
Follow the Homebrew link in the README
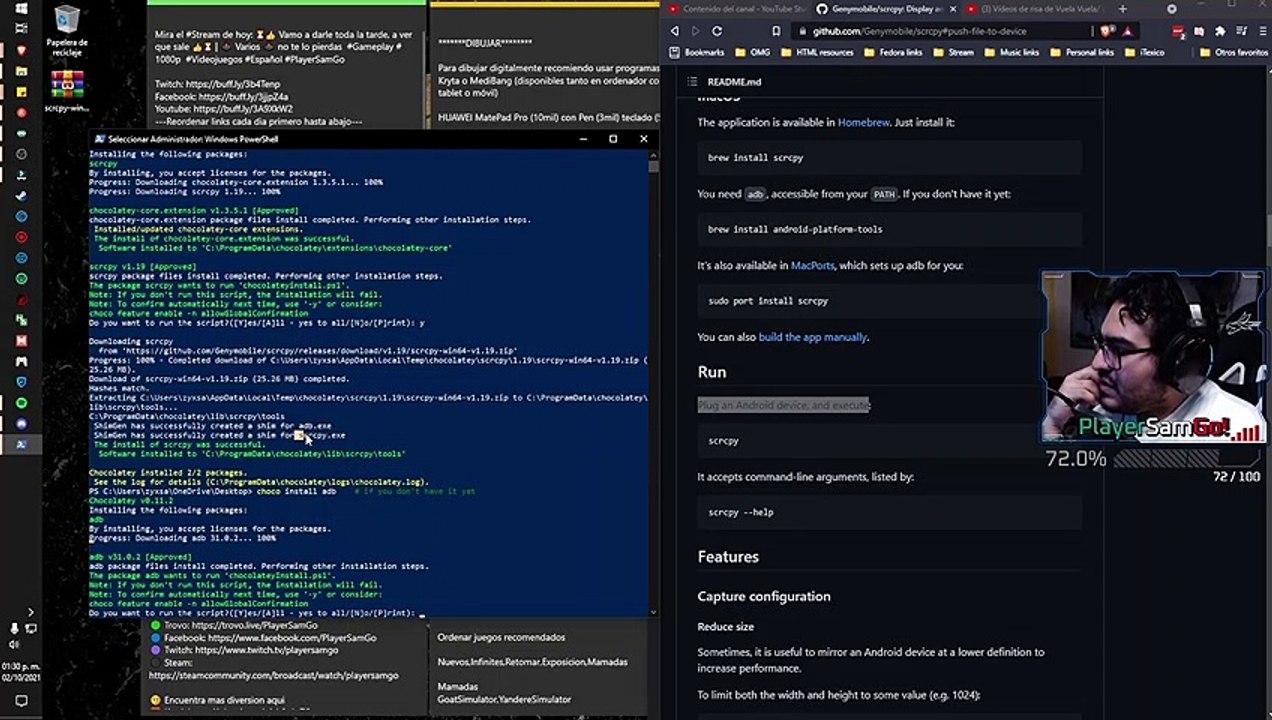click(x=863, y=122)
